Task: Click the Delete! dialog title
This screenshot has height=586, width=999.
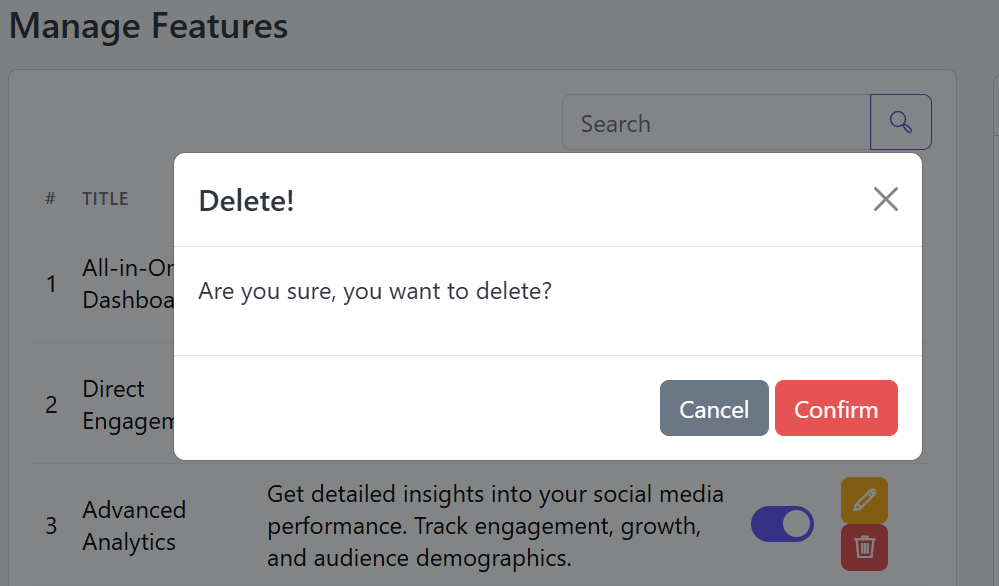Action: 246,201
